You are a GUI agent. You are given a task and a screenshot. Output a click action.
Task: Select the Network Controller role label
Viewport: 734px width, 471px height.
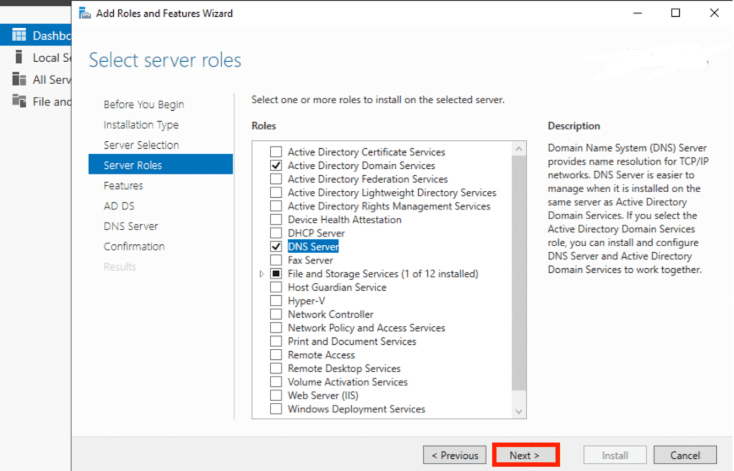330,314
